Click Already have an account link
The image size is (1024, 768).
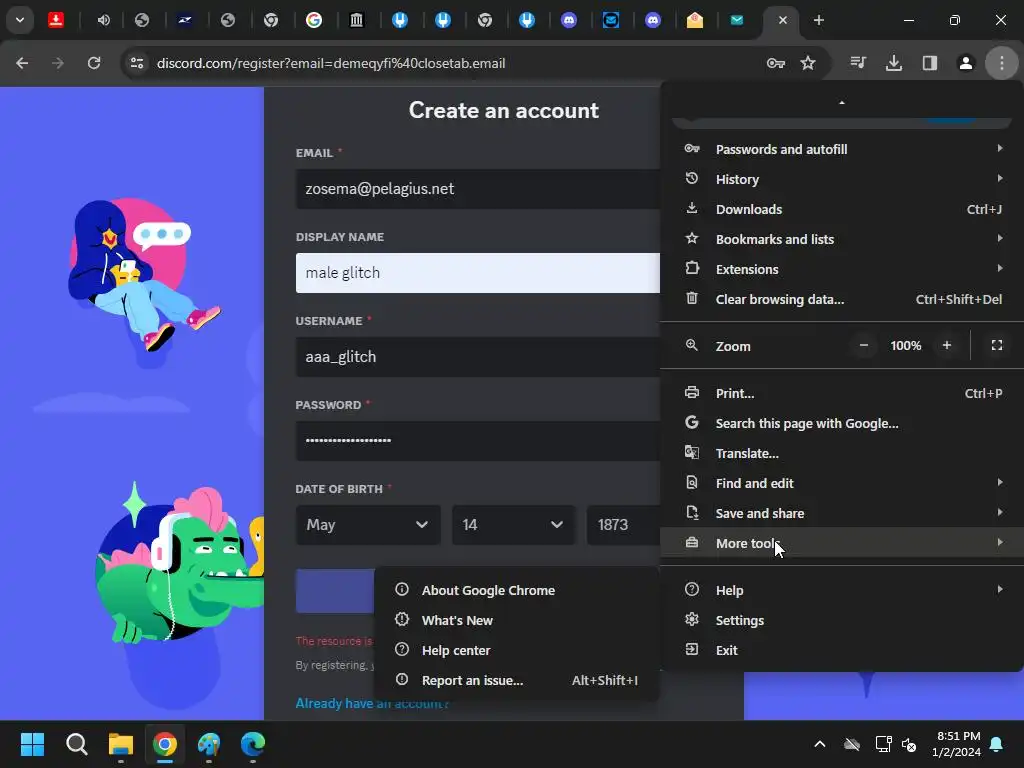click(372, 703)
